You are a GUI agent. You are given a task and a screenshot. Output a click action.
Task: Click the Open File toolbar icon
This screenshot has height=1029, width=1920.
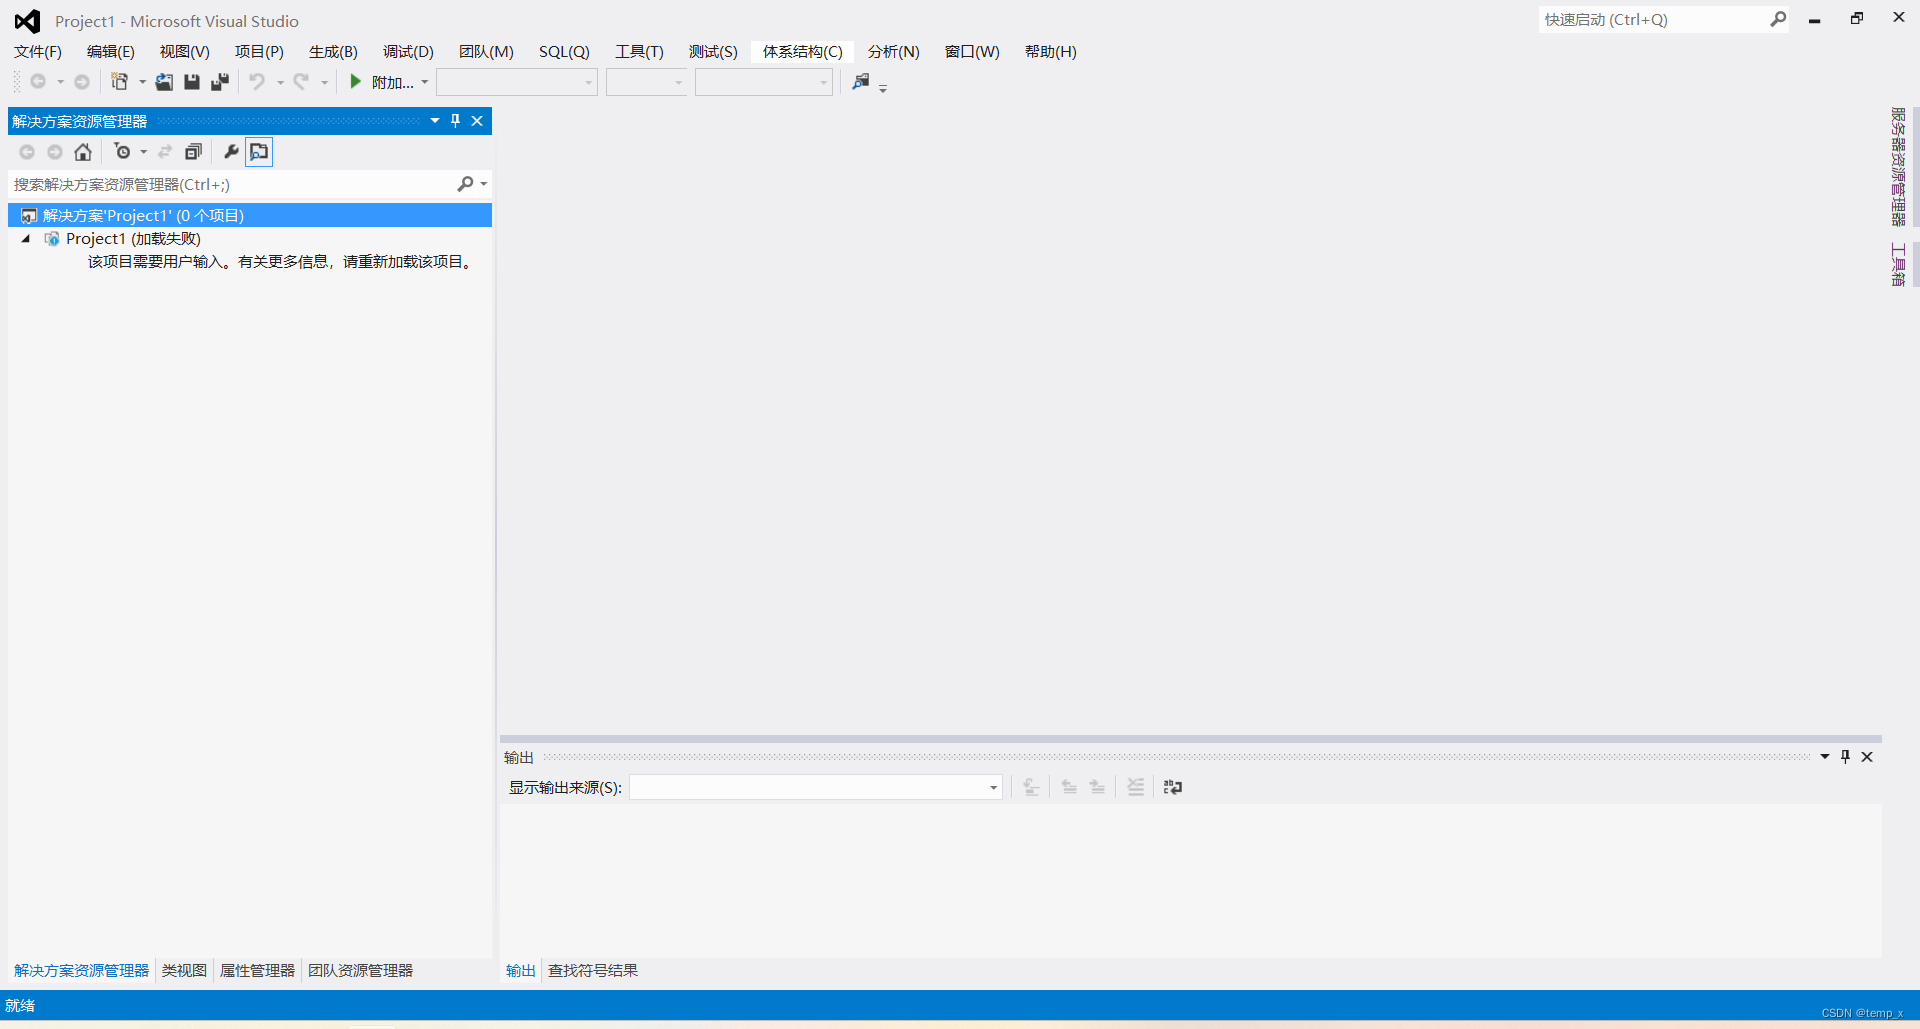tap(164, 82)
